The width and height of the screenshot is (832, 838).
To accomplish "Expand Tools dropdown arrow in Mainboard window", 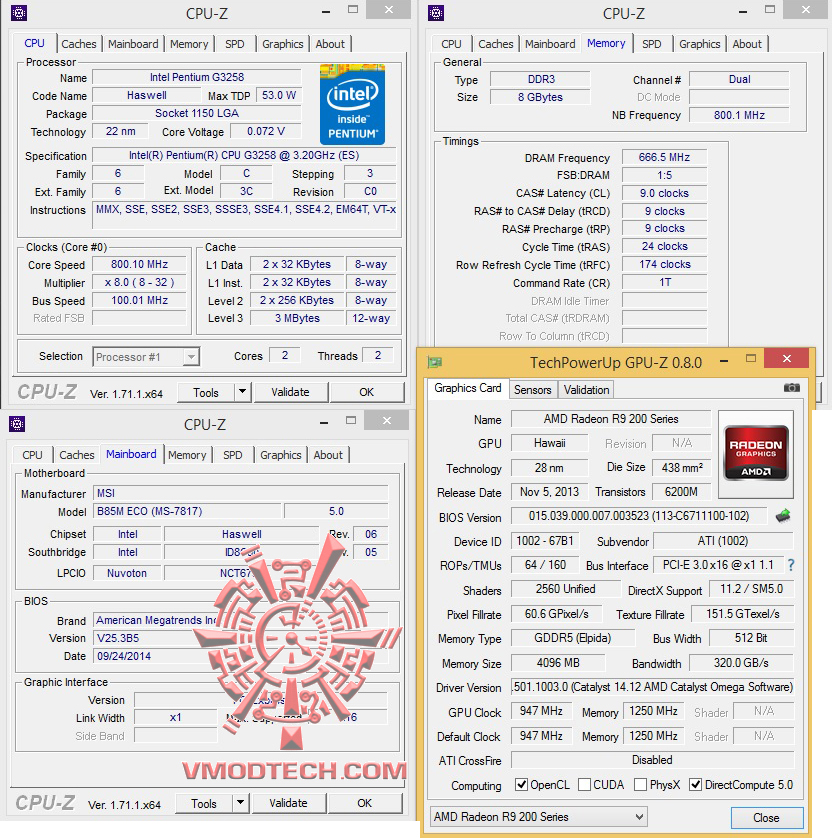I will pos(240,803).
